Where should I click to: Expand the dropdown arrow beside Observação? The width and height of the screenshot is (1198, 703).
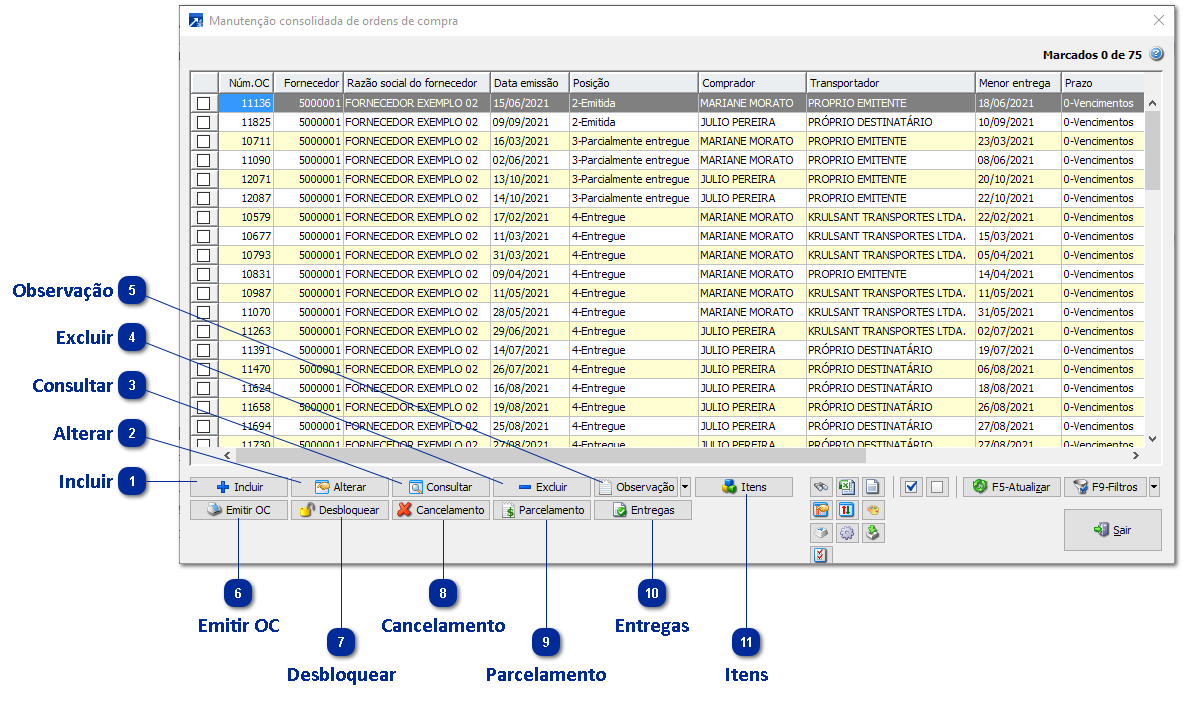coord(685,487)
